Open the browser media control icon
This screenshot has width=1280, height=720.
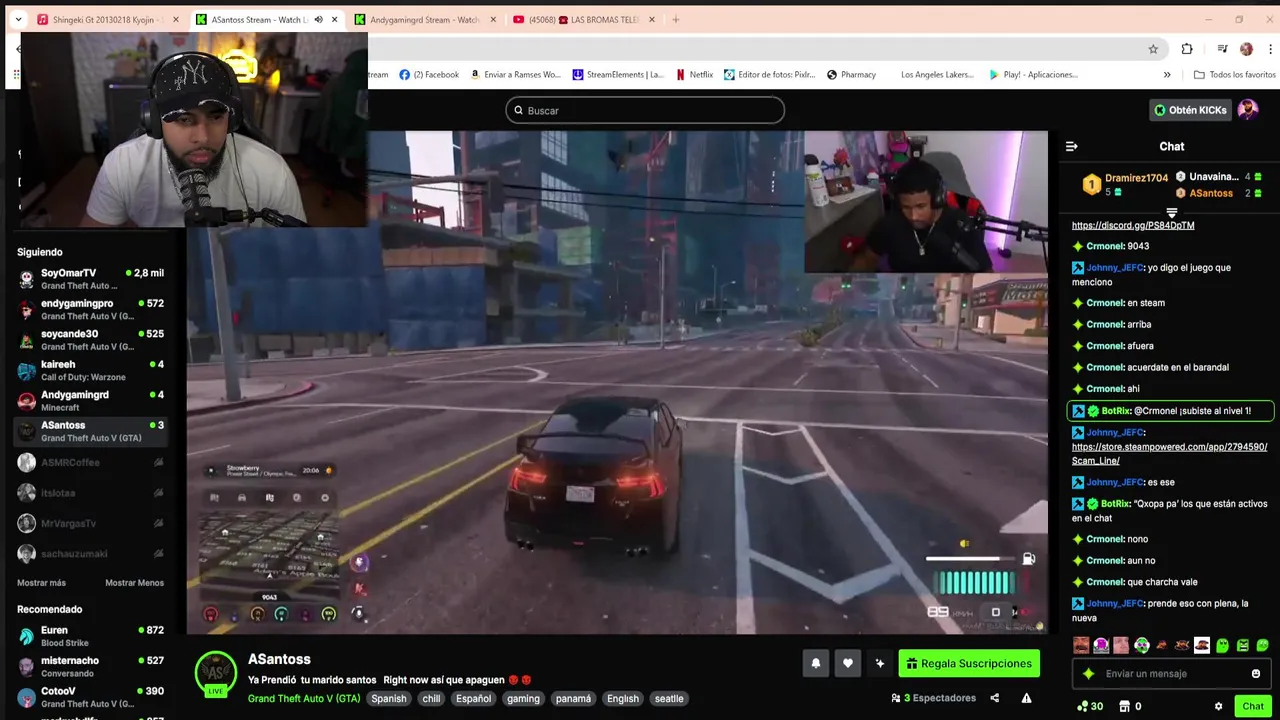coord(1222,49)
